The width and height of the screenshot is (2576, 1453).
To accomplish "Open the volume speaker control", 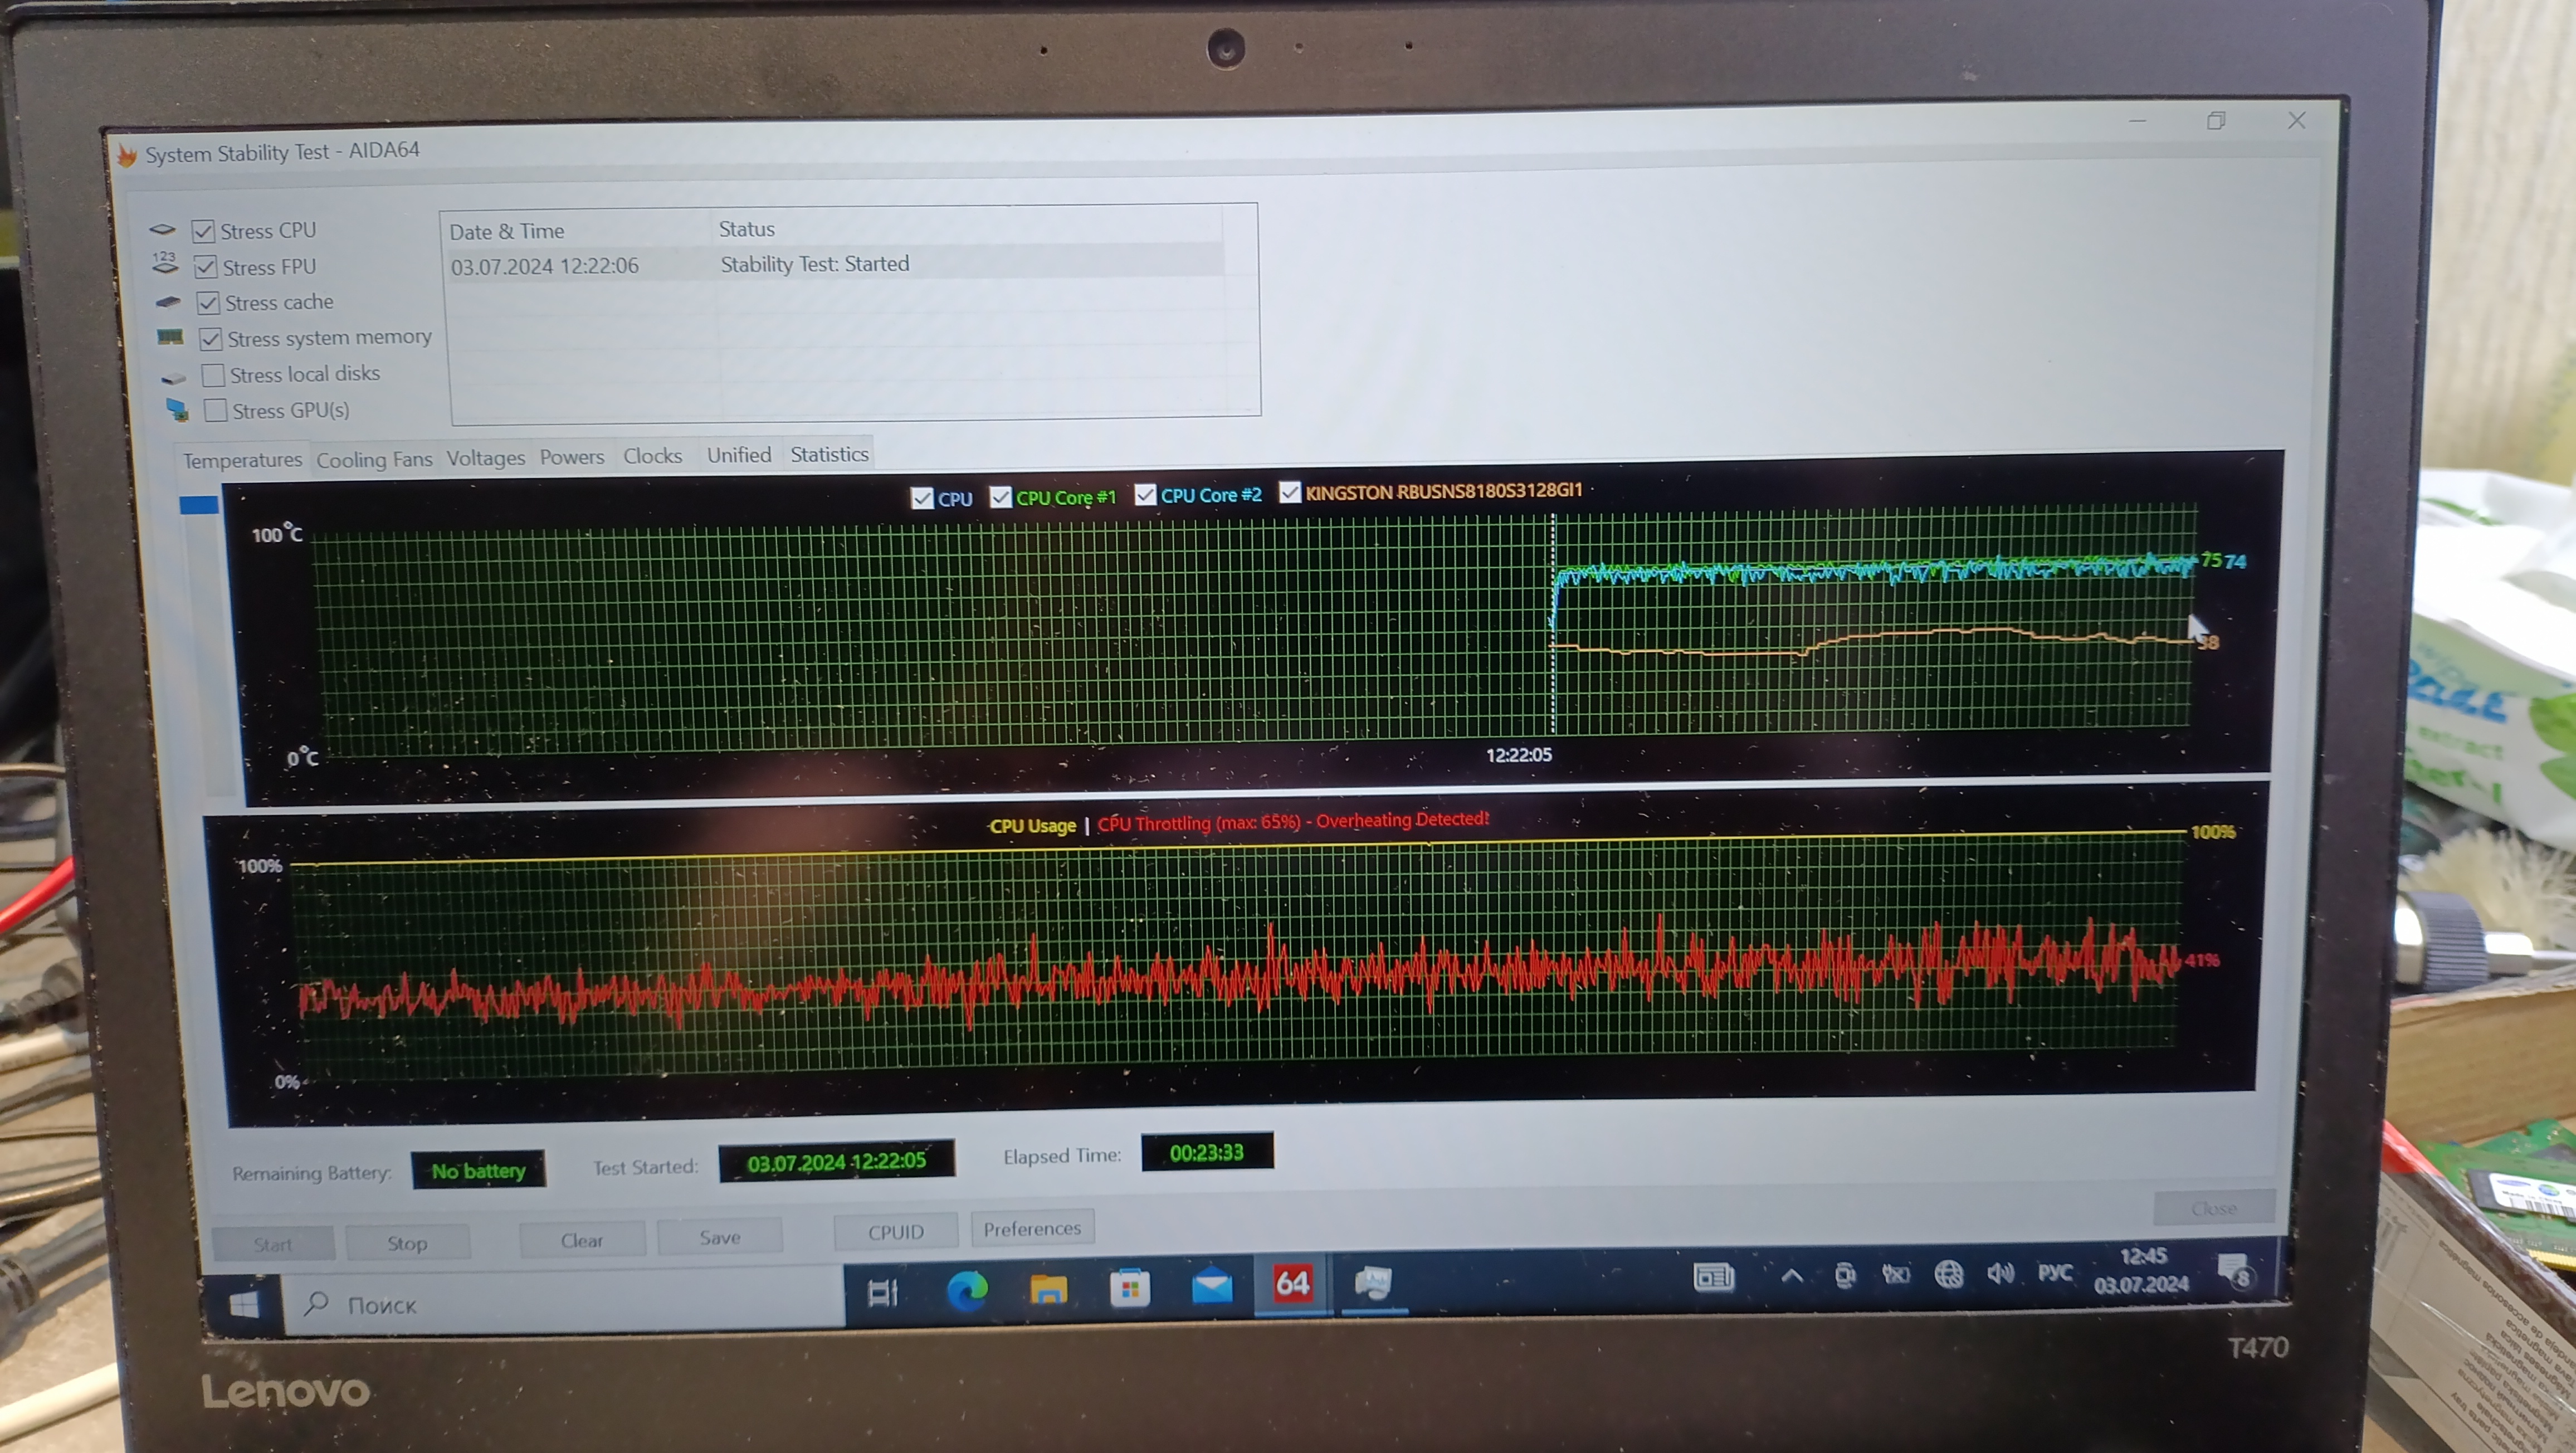I will point(2000,1273).
